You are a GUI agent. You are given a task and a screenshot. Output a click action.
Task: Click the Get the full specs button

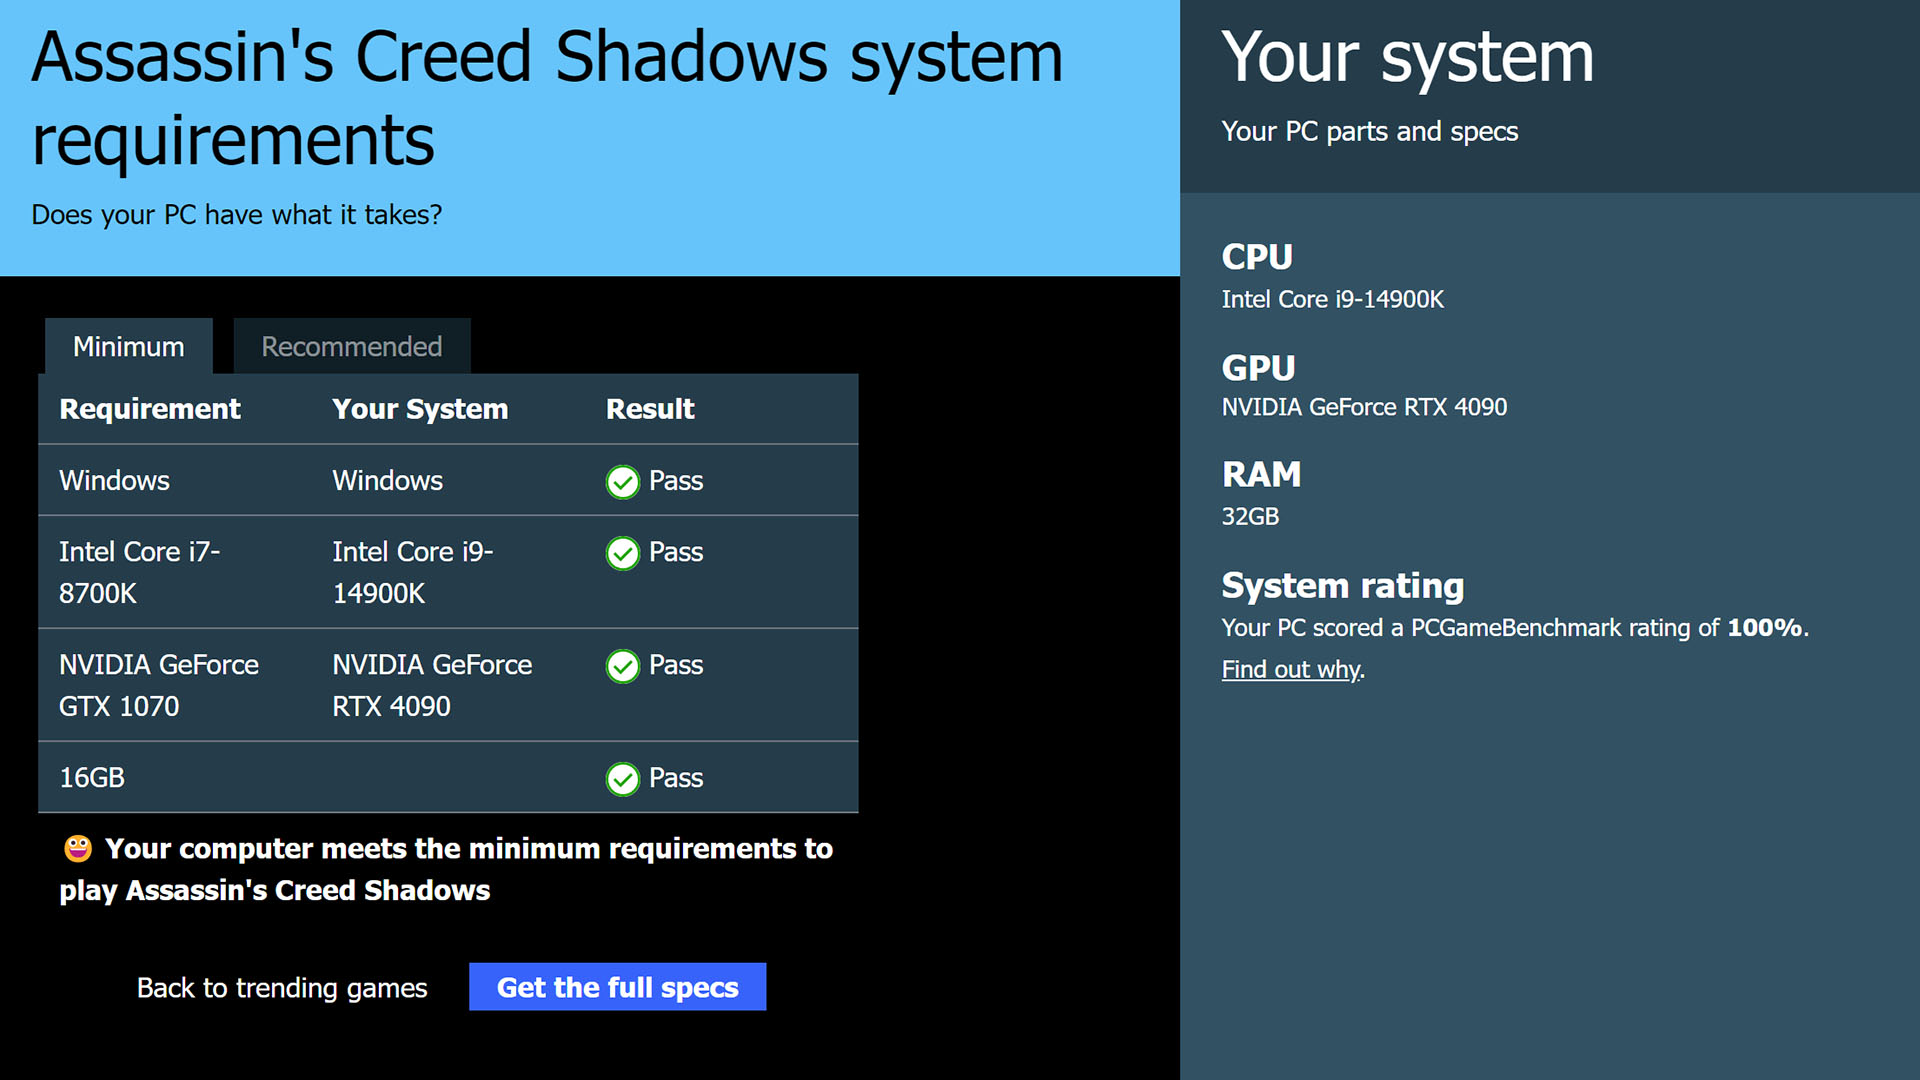tap(617, 987)
